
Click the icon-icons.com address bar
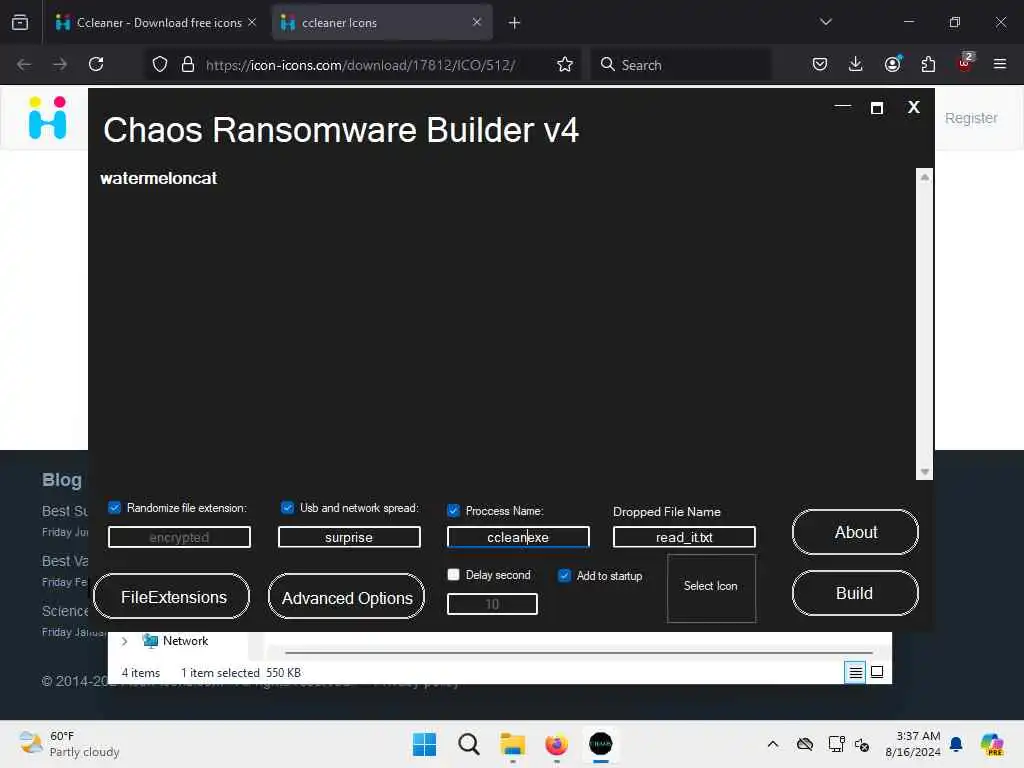360,65
